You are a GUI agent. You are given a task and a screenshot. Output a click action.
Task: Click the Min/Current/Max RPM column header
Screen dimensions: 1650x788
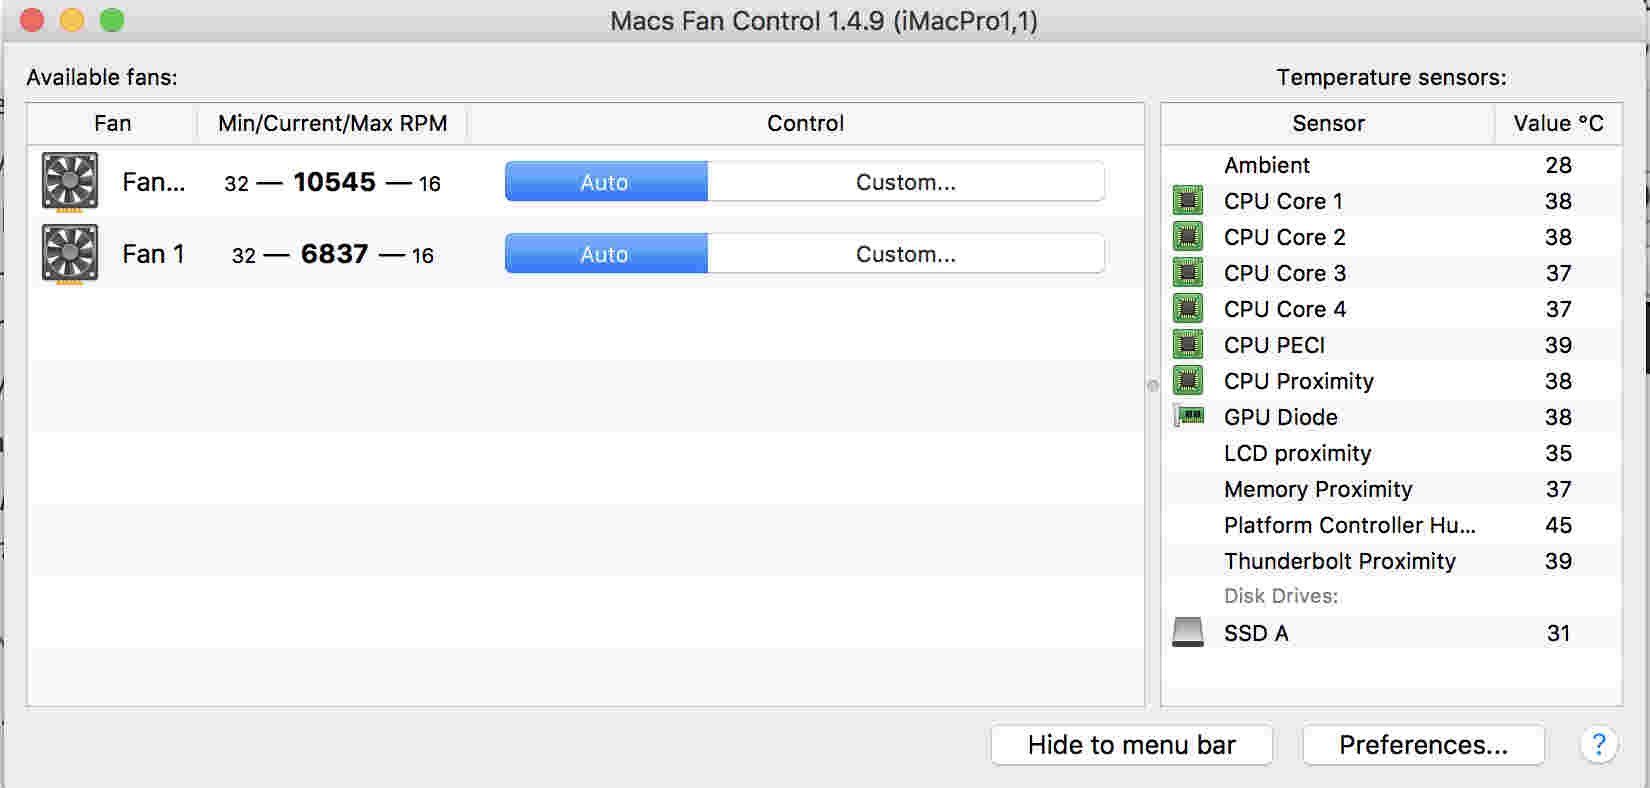click(332, 123)
